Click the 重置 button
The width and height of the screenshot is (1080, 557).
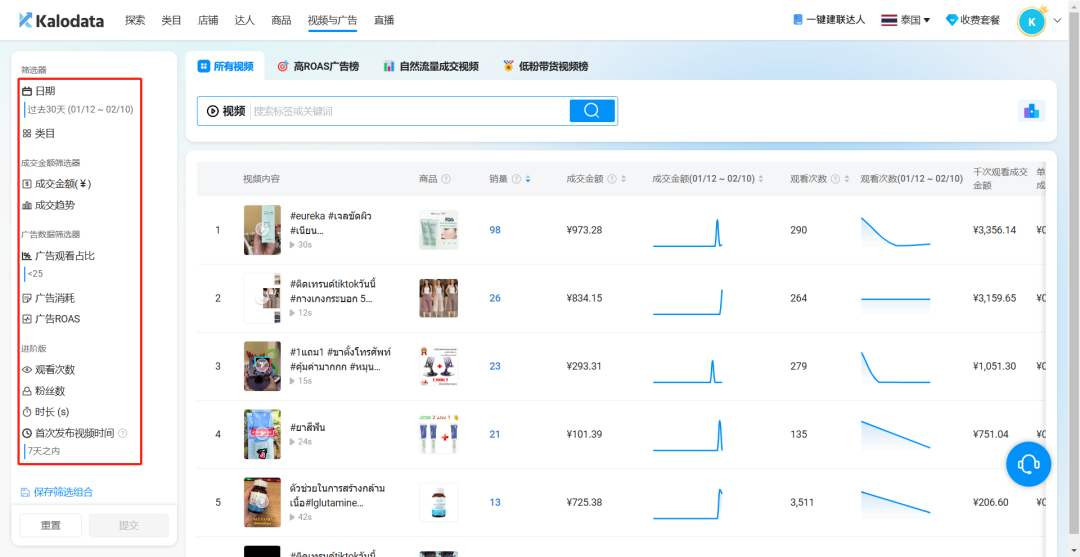click(50, 525)
